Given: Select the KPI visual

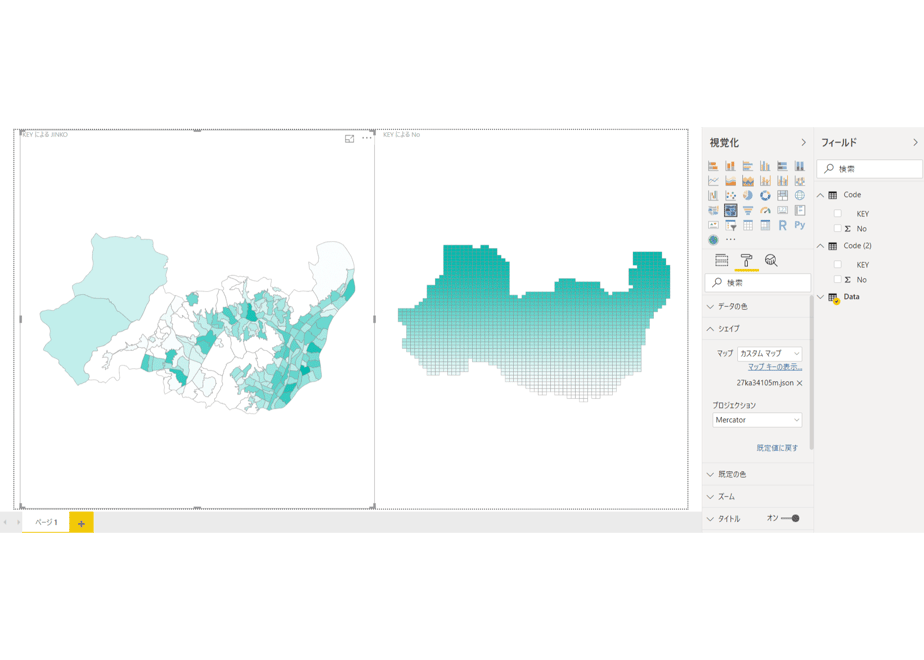Looking at the screenshot, I should 713,225.
